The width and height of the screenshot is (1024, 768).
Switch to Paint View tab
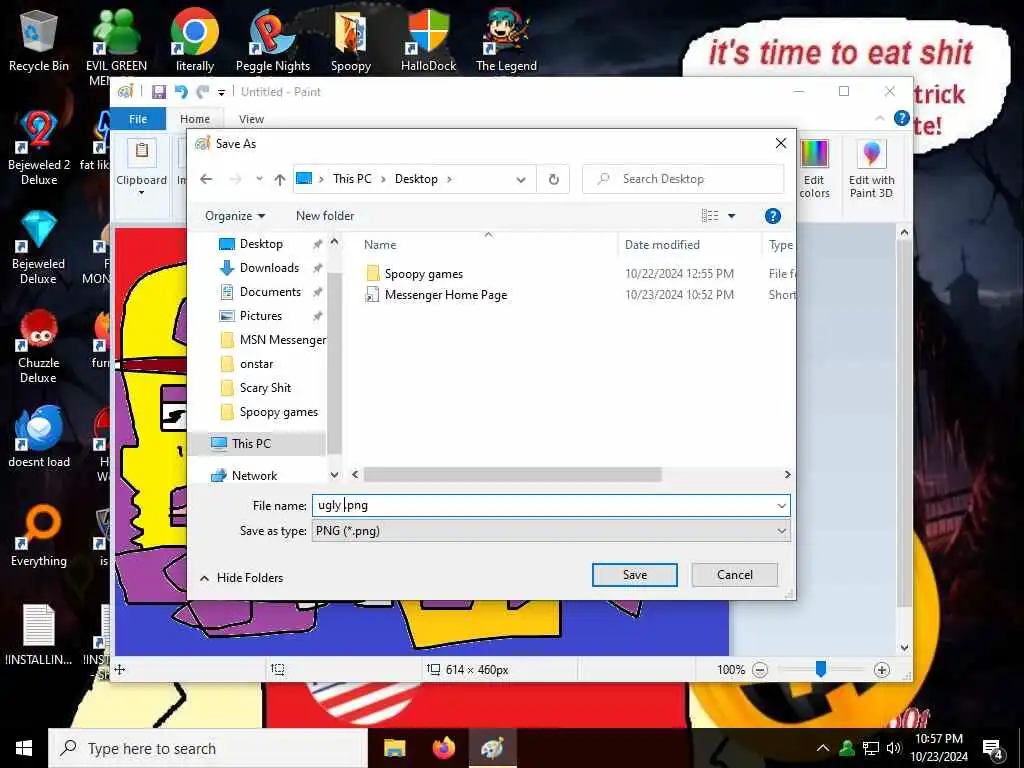tap(251, 119)
